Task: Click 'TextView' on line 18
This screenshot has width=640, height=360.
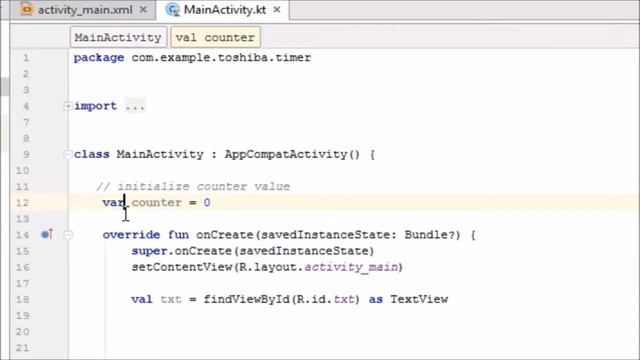Action: click(x=419, y=299)
